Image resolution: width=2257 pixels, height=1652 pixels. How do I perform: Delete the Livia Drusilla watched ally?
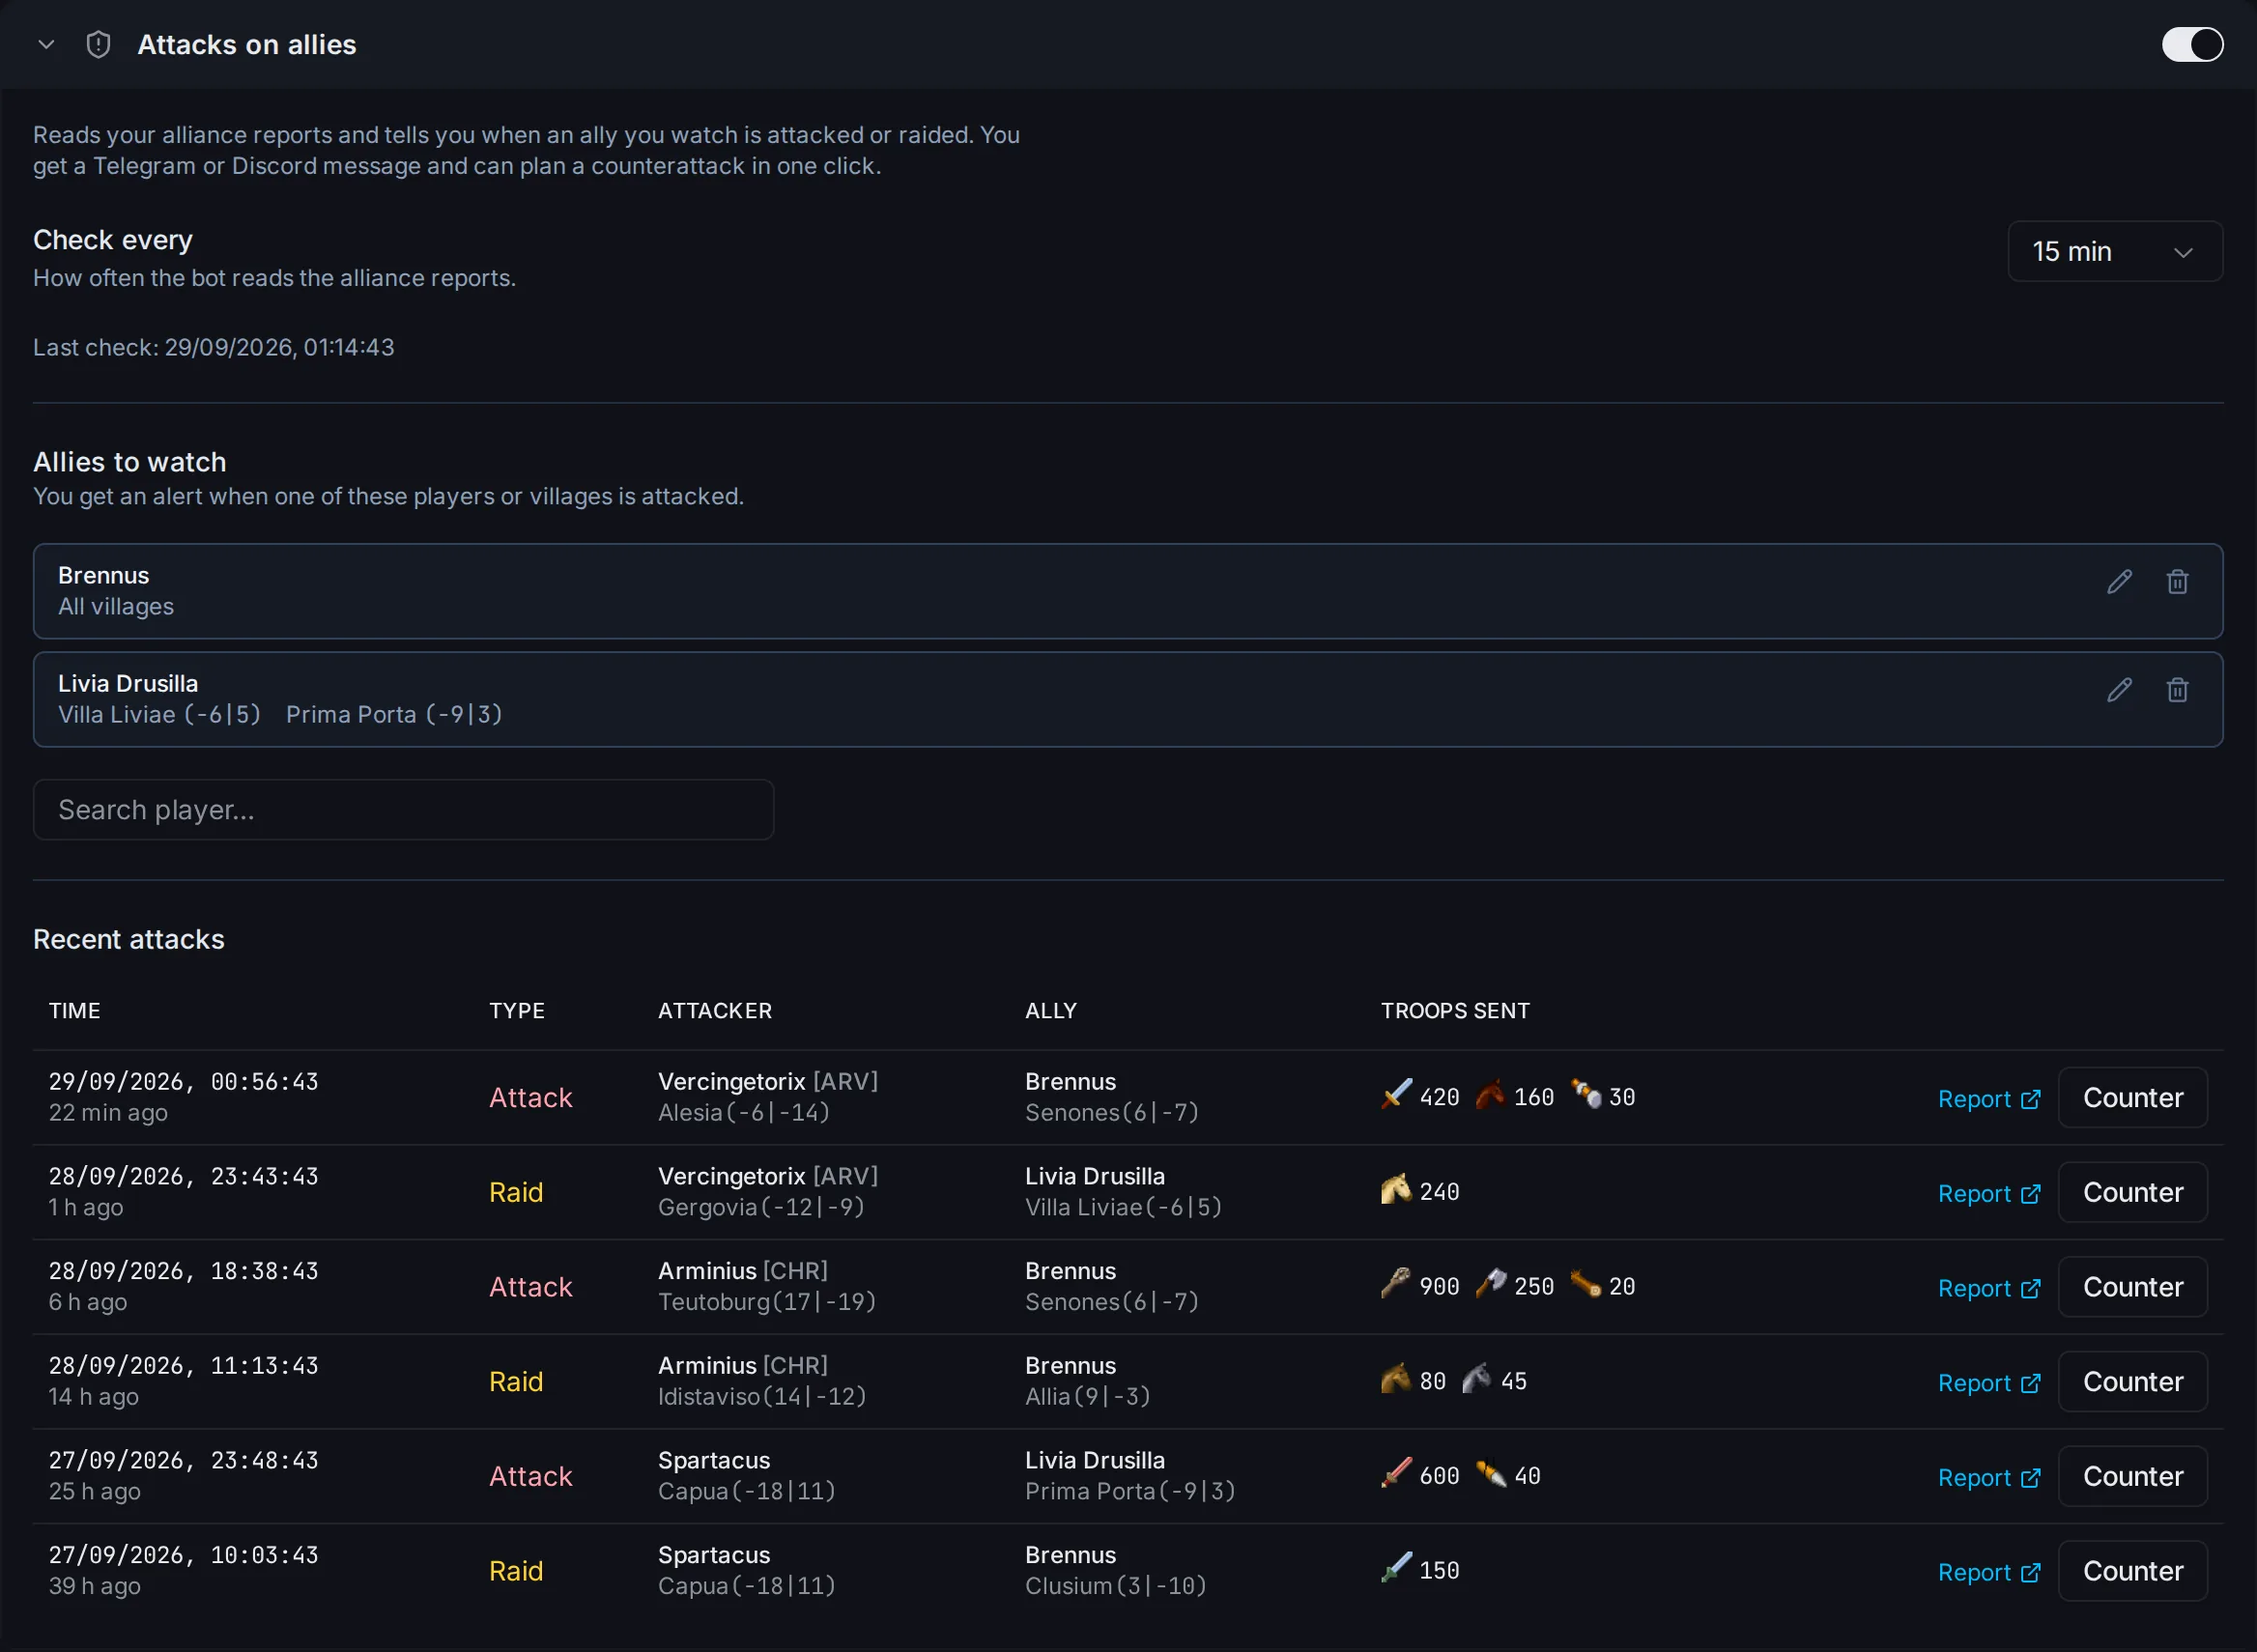[x=2177, y=690]
